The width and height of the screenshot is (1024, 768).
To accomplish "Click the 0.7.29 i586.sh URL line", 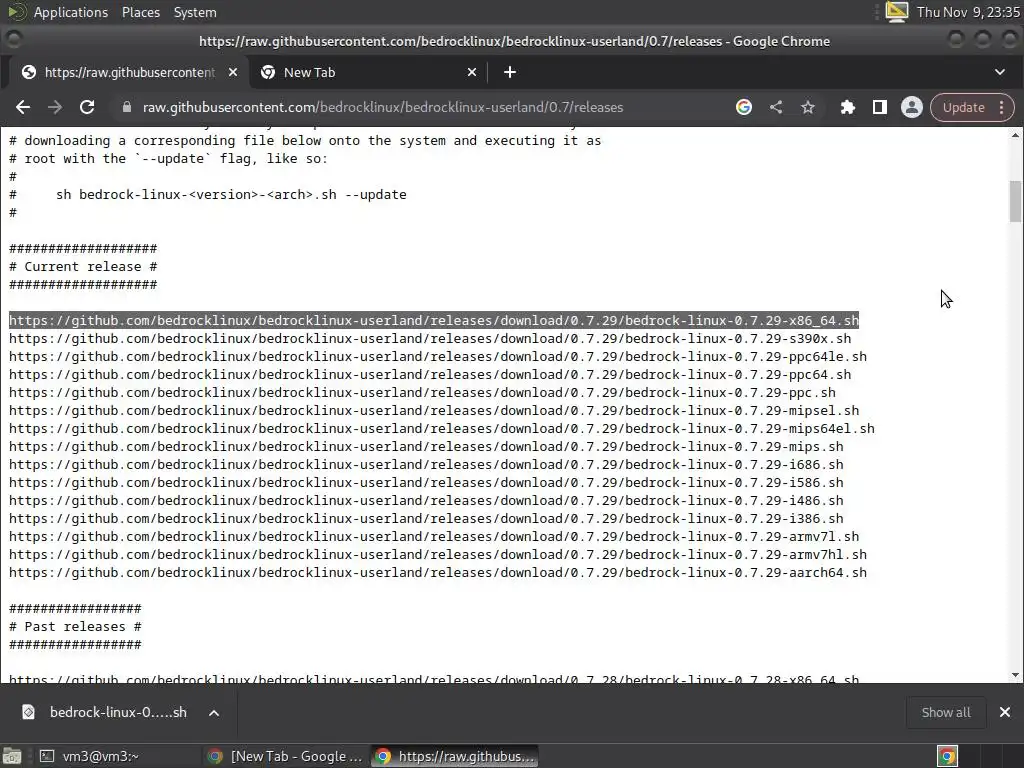I will pyautogui.click(x=426, y=483).
